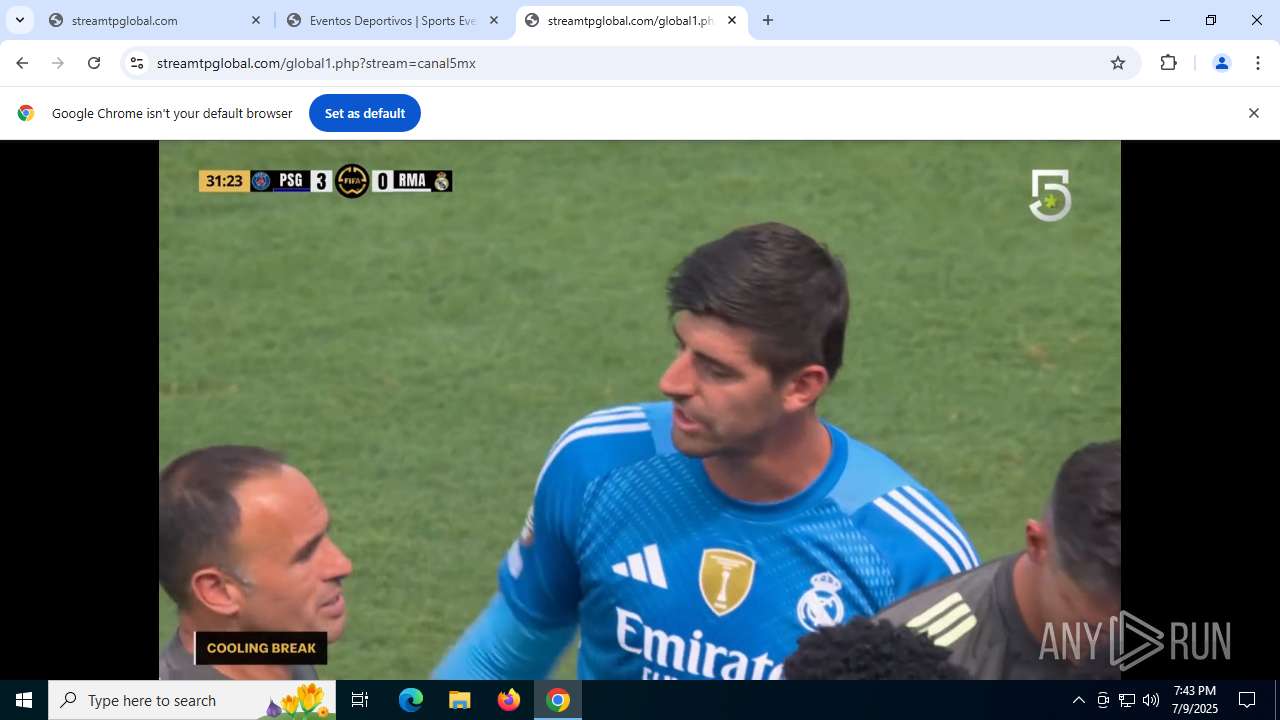
Task: Click the COOLING BREAK caption
Action: pyautogui.click(x=261, y=648)
